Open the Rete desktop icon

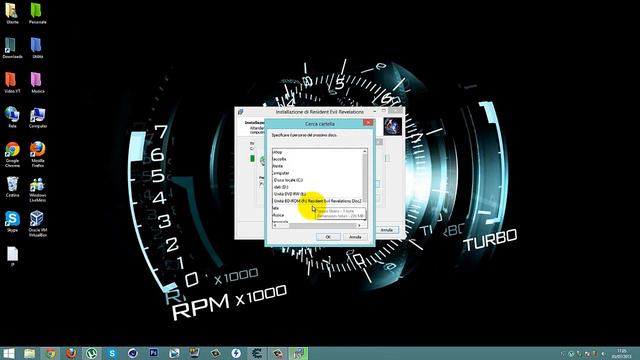[x=12, y=117]
